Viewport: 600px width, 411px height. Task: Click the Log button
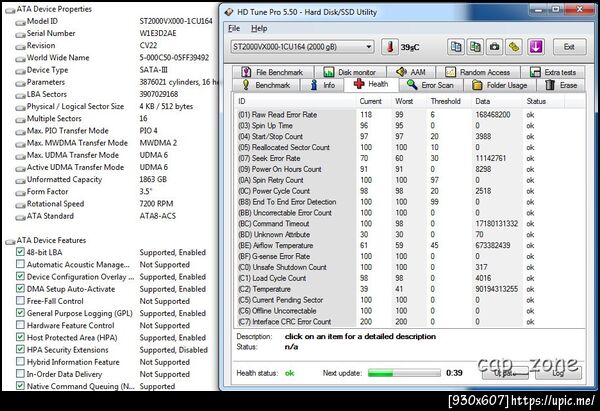[x=558, y=373]
